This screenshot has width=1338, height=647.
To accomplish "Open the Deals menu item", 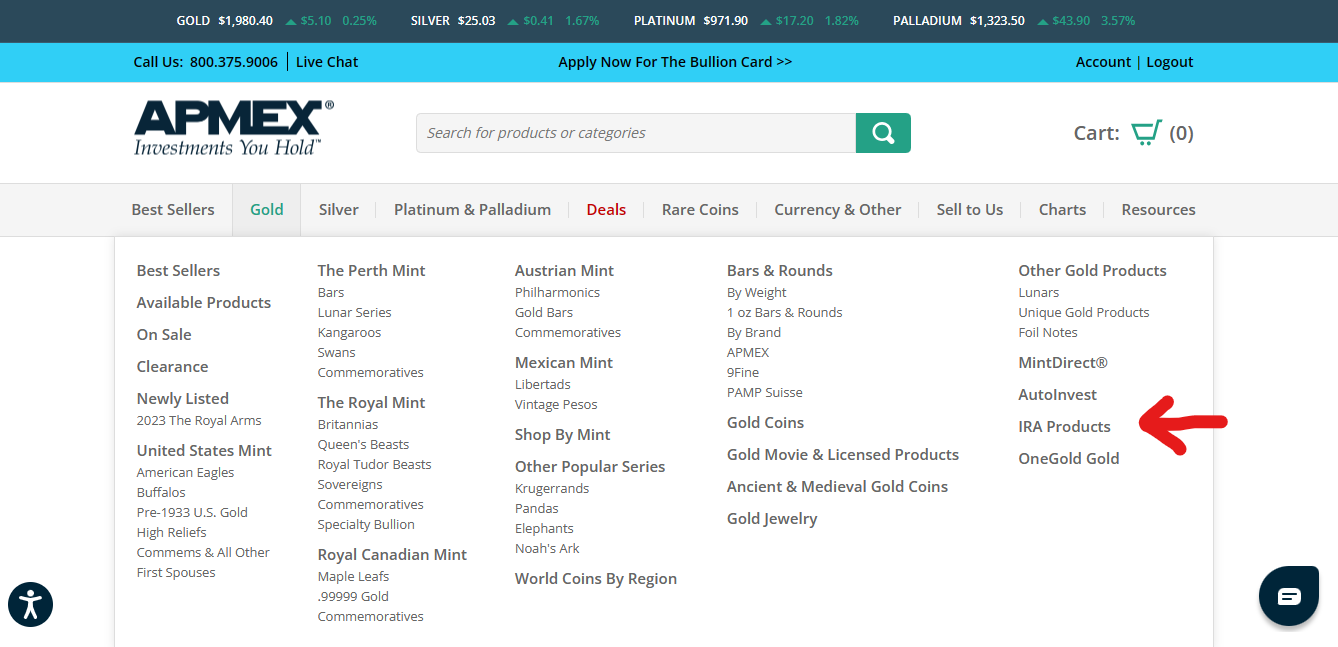I will 606,210.
